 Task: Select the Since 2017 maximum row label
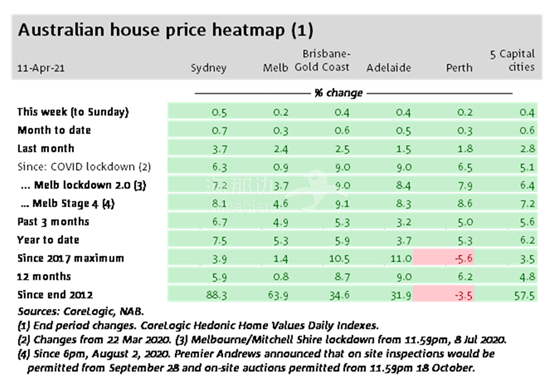point(71,258)
